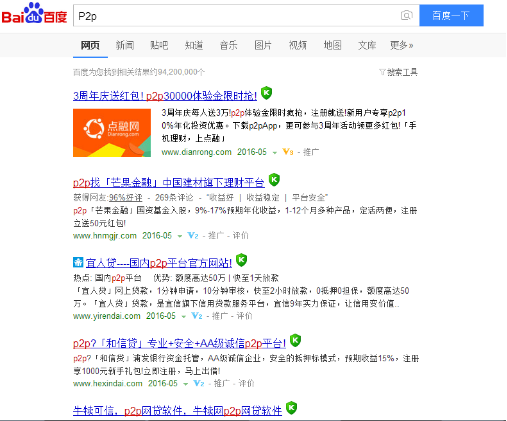Click the 点融网 orange ad thumbnail
Screen dimensions: 507x421
coord(112,133)
